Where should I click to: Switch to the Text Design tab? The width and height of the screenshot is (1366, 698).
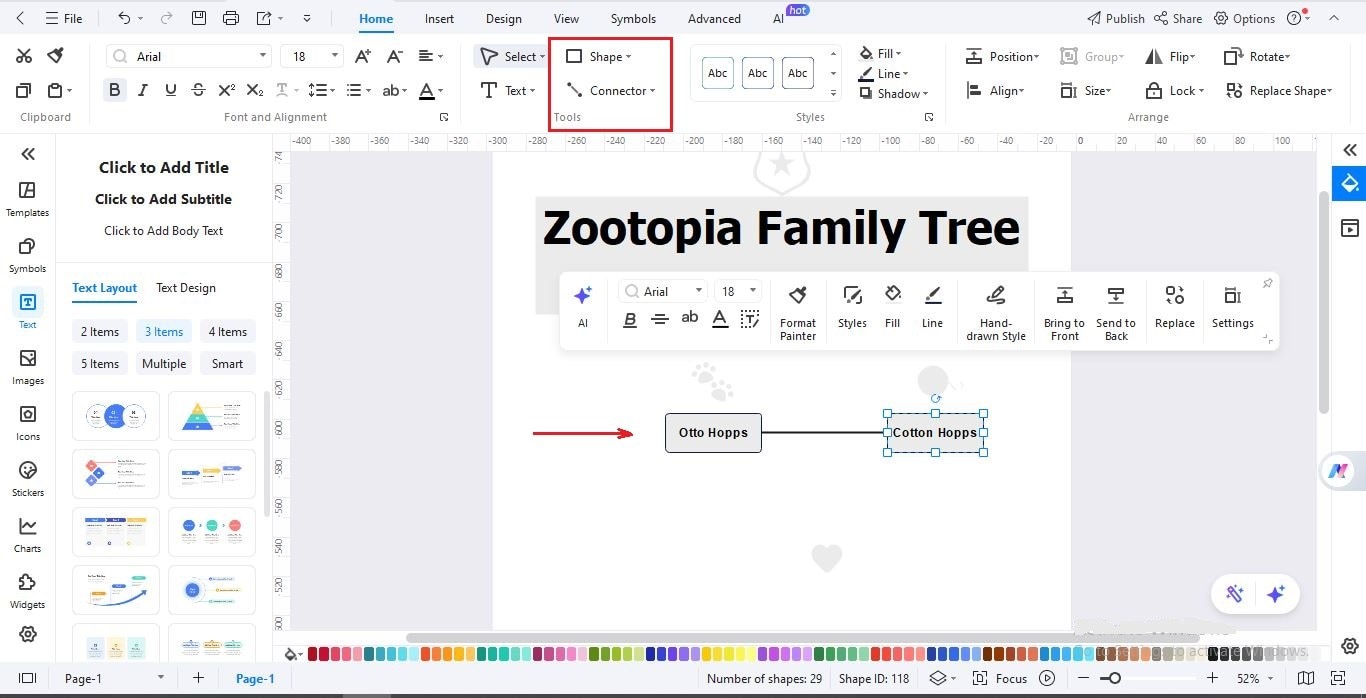186,288
